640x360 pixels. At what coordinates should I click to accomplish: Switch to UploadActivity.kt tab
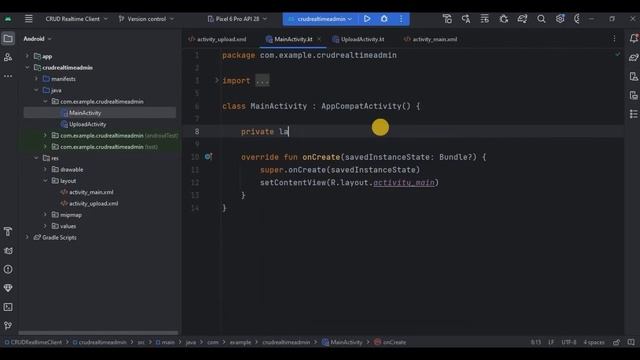[x=358, y=39]
